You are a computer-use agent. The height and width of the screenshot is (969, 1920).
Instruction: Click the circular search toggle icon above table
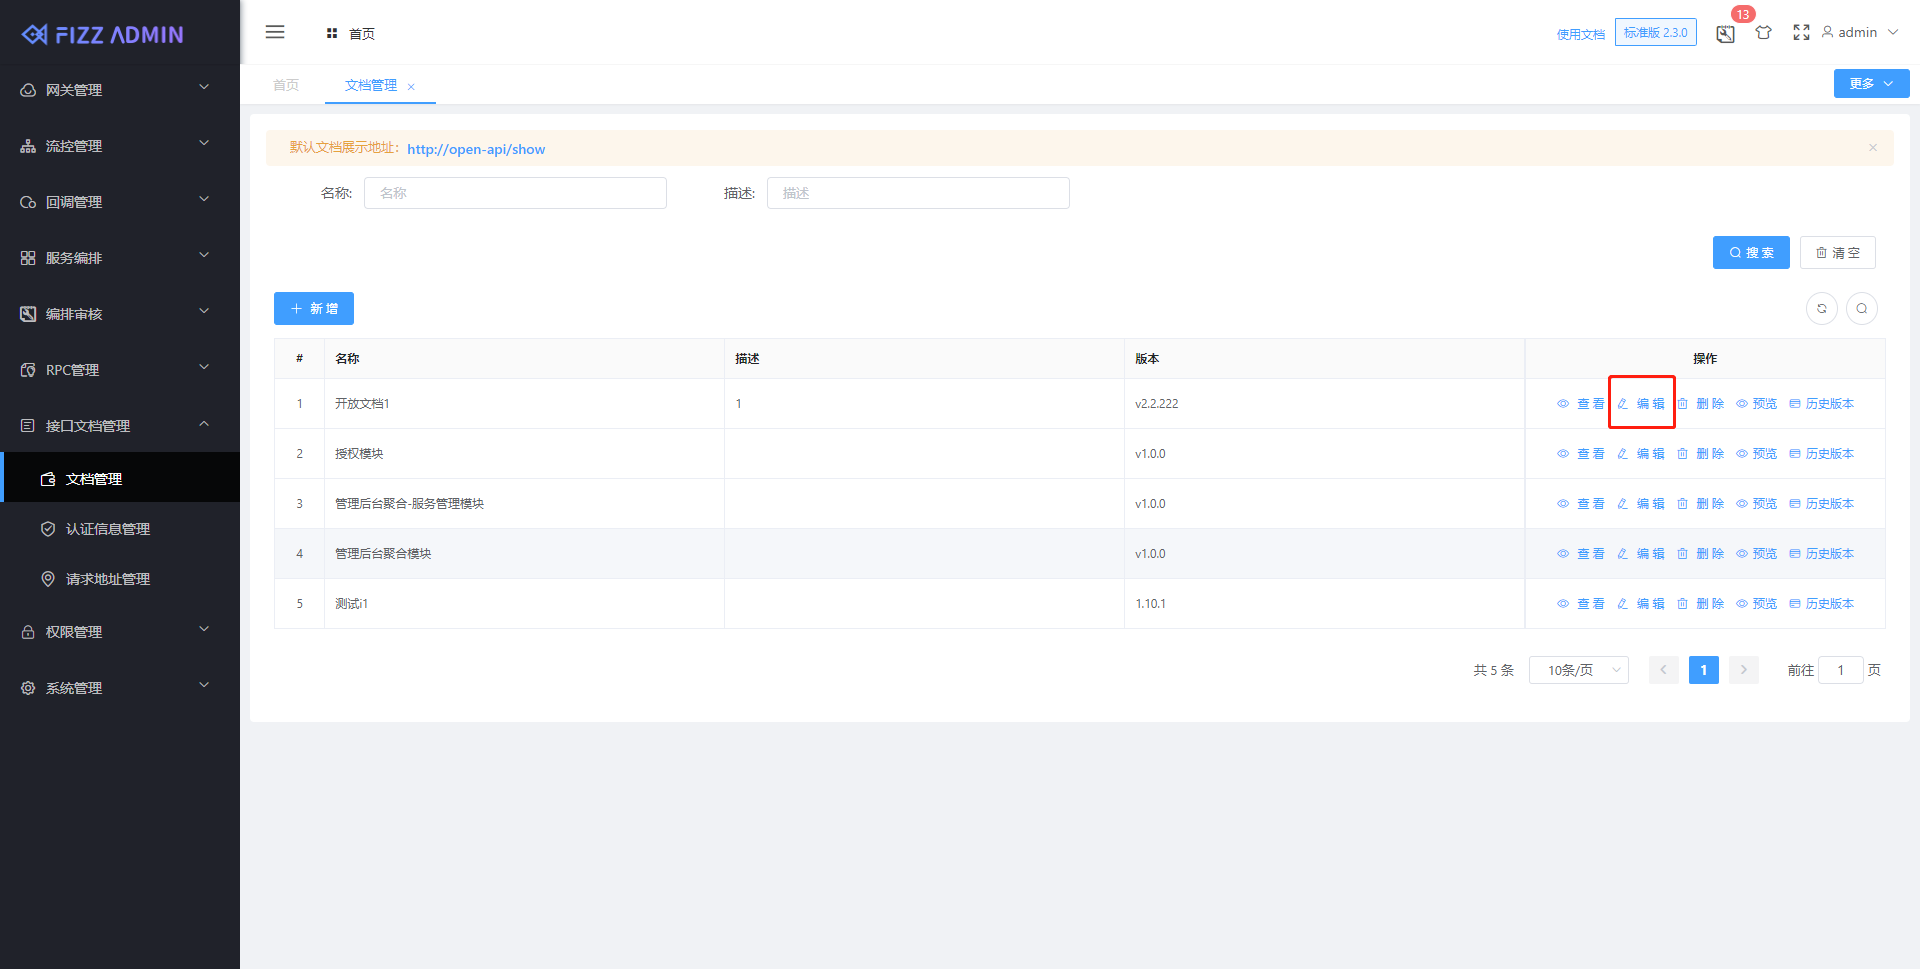pos(1861,309)
